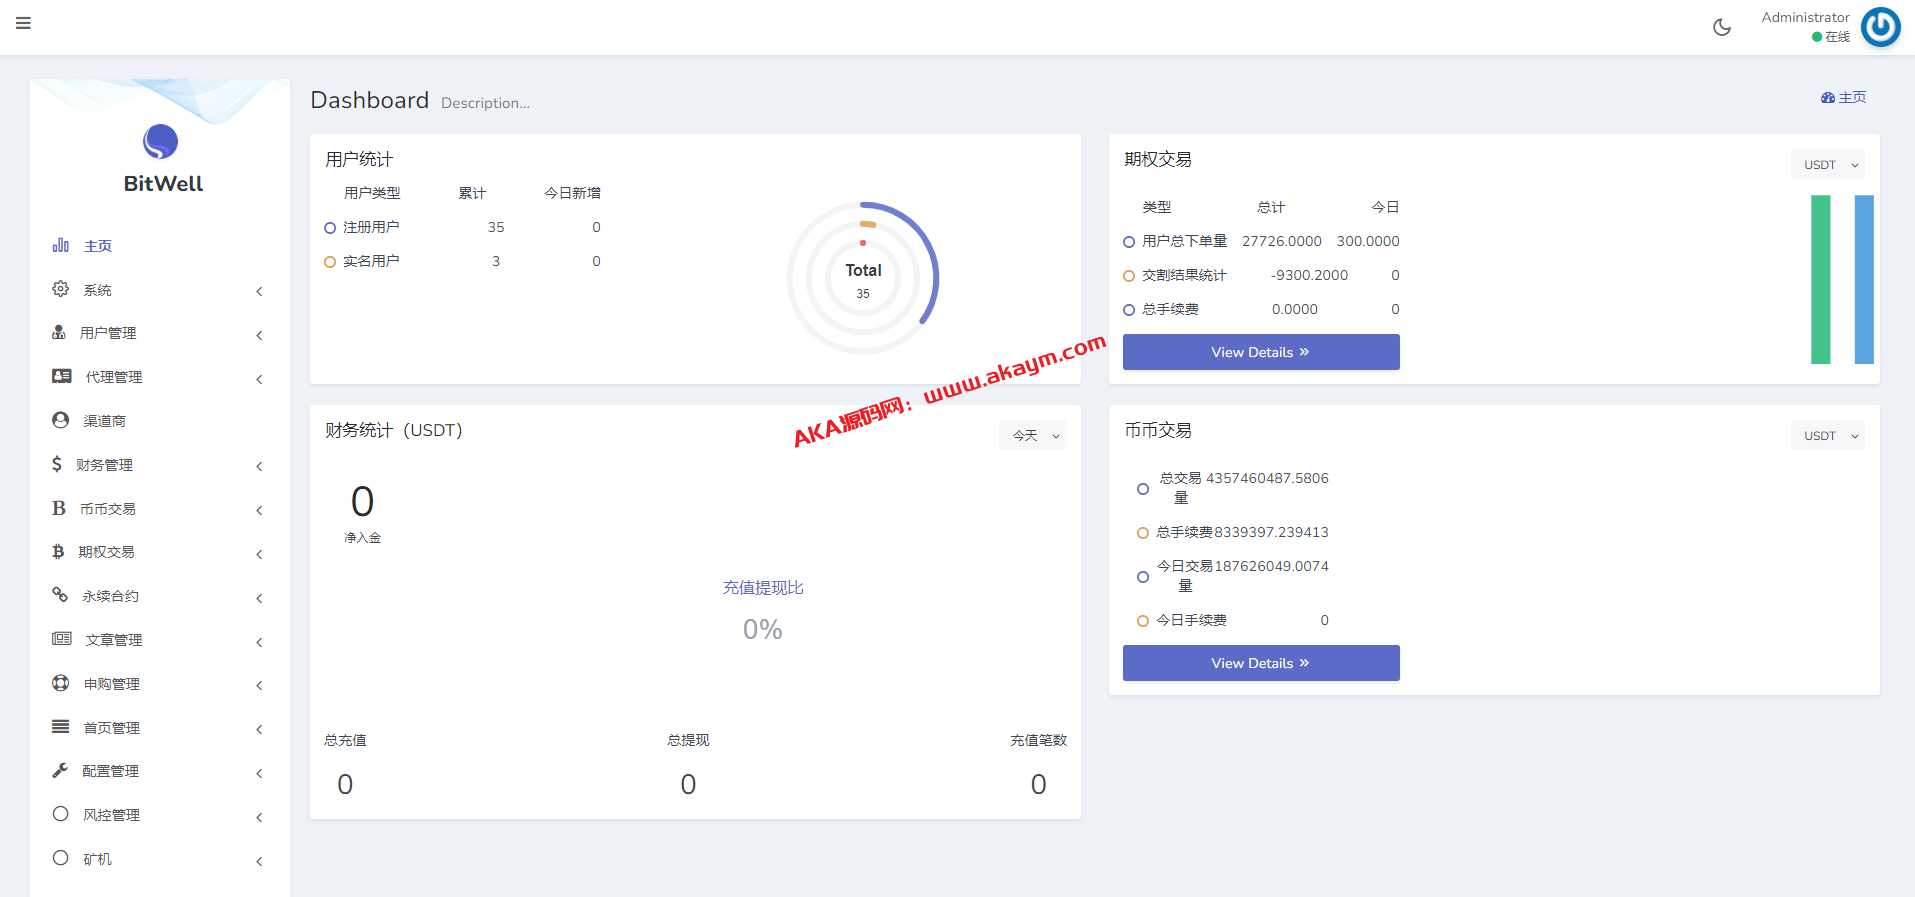
Task: Toggle the 交割结果统计 legend marker
Action: (x=1129, y=276)
